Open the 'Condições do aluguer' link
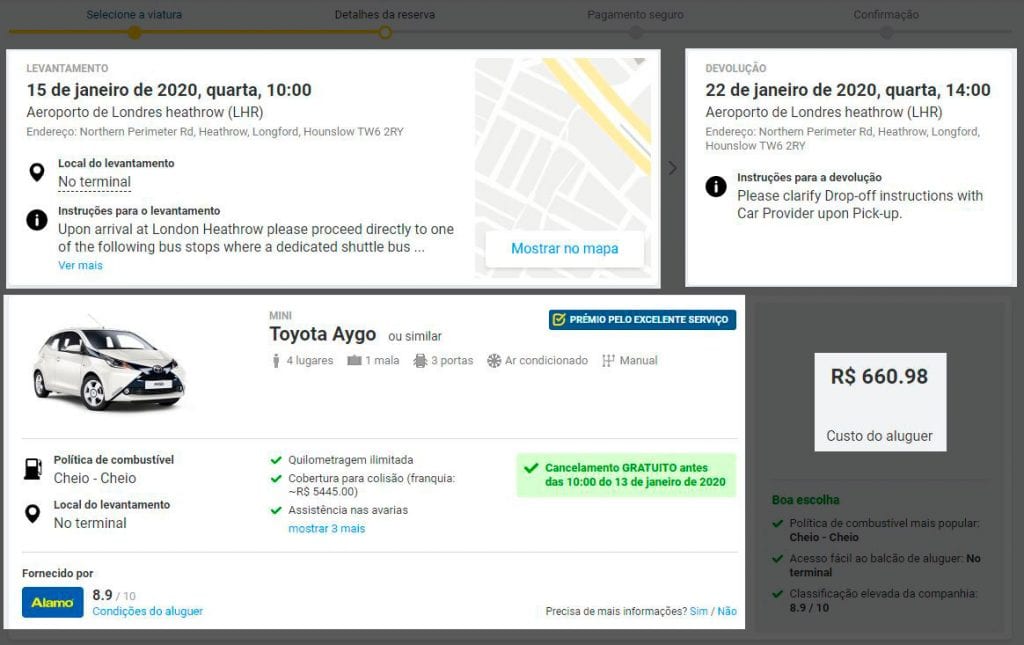The width and height of the screenshot is (1024, 645). 148,611
